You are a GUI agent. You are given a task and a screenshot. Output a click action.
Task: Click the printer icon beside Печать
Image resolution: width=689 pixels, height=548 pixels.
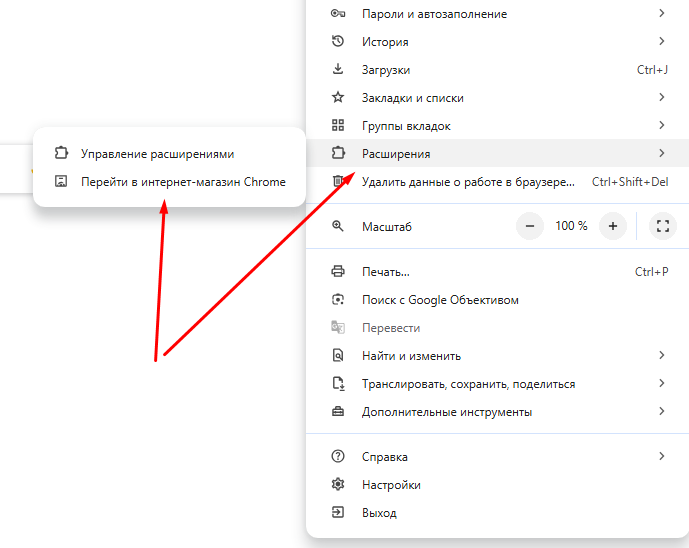[337, 271]
